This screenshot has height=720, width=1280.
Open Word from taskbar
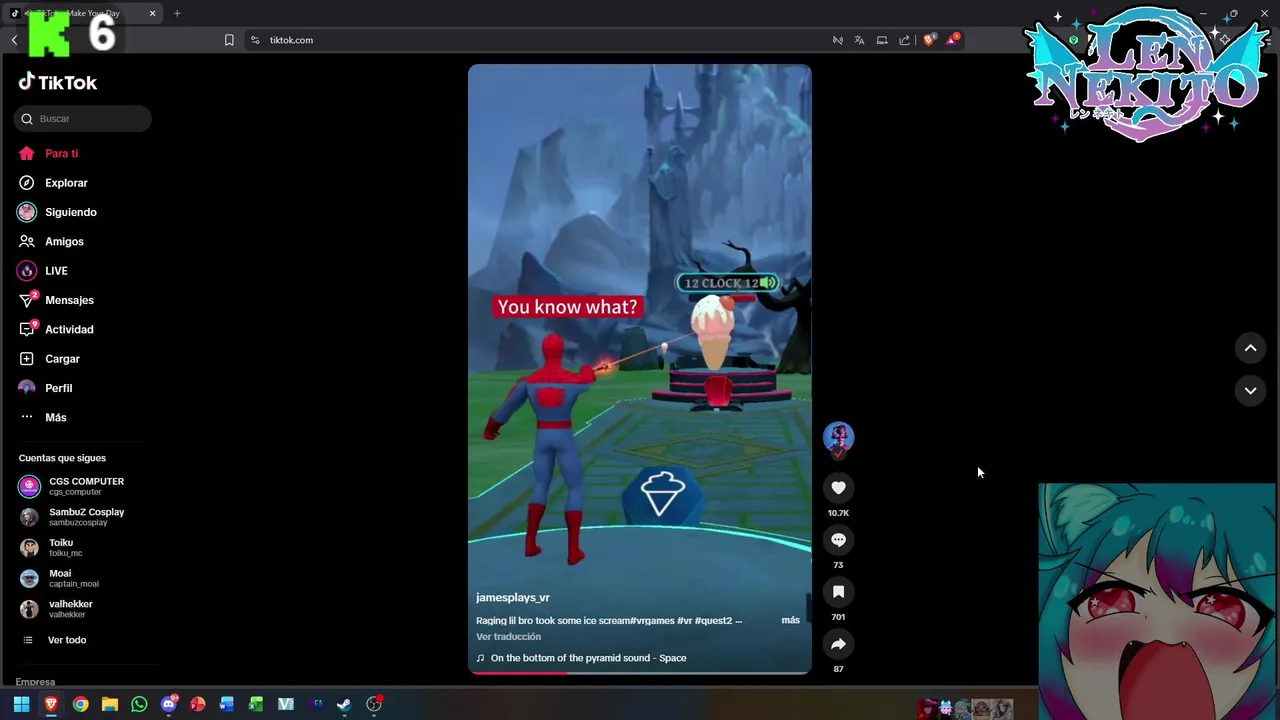(227, 704)
